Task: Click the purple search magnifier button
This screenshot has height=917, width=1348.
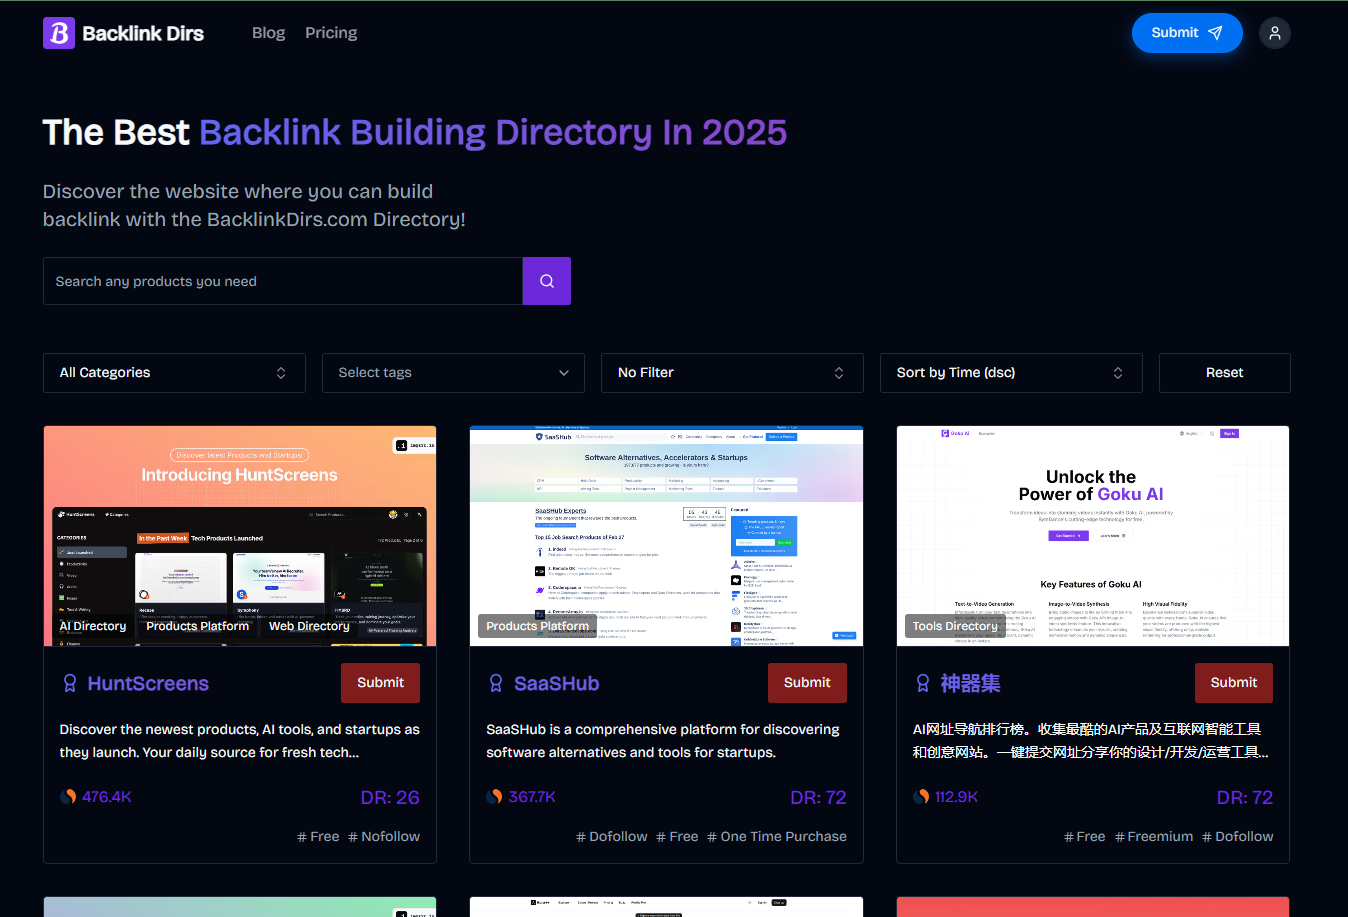Action: pos(546,281)
